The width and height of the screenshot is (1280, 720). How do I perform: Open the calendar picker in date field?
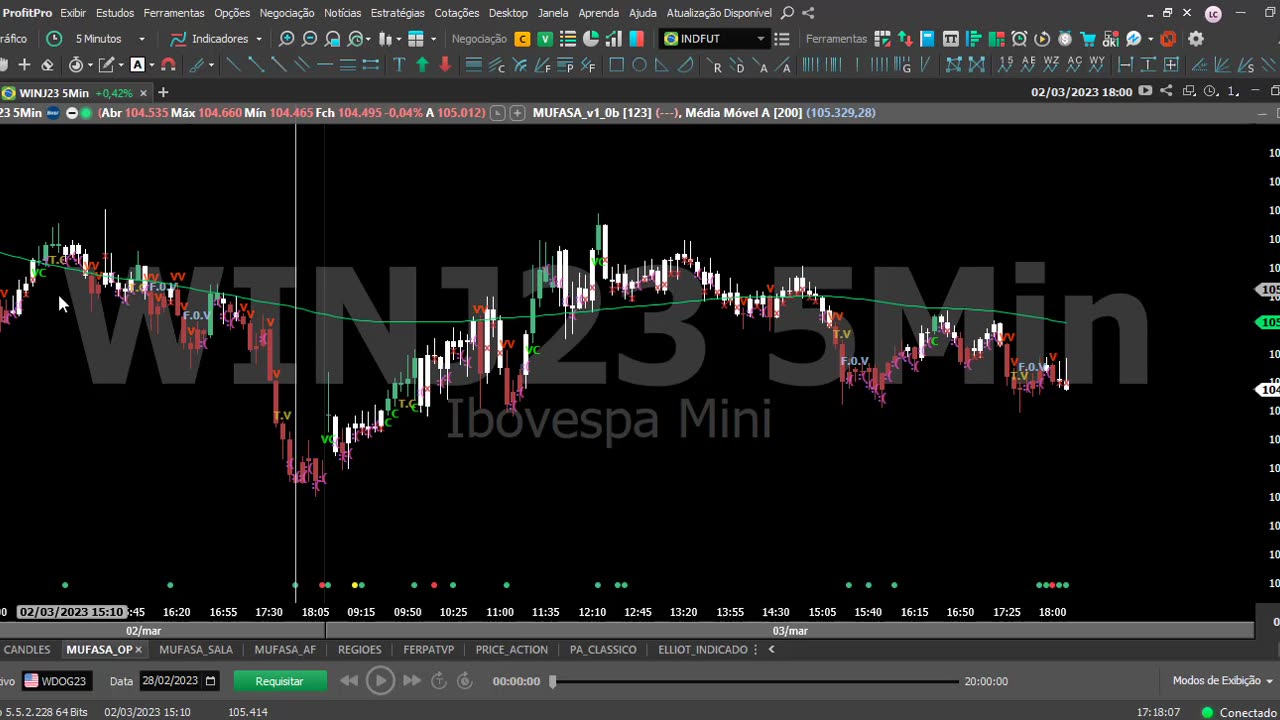210,681
